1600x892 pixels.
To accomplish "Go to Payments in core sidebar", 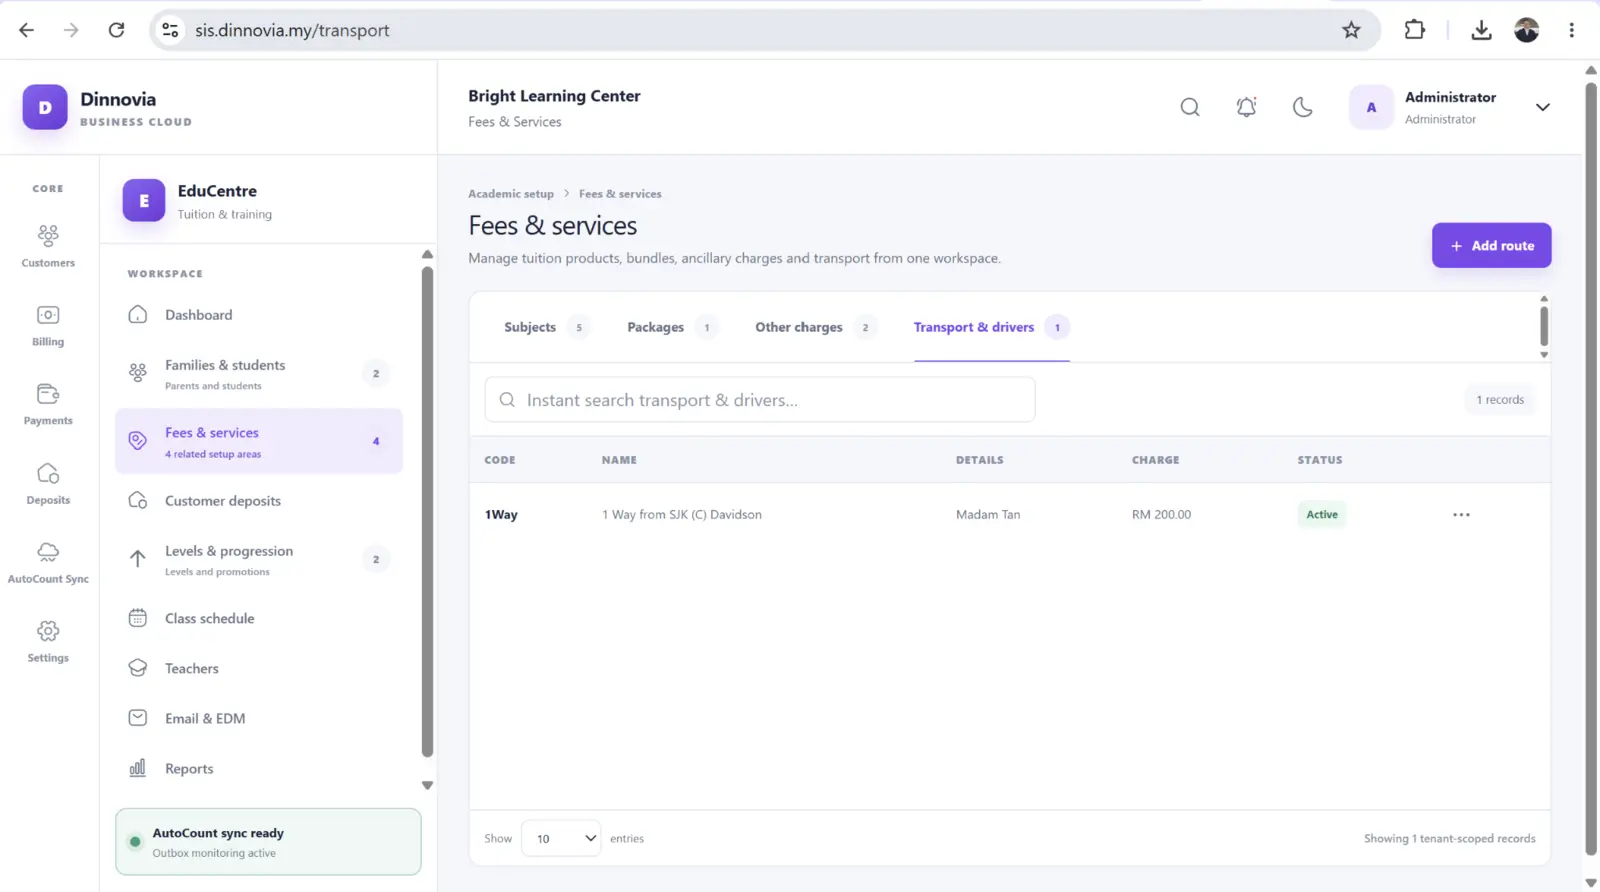I will [x=48, y=404].
